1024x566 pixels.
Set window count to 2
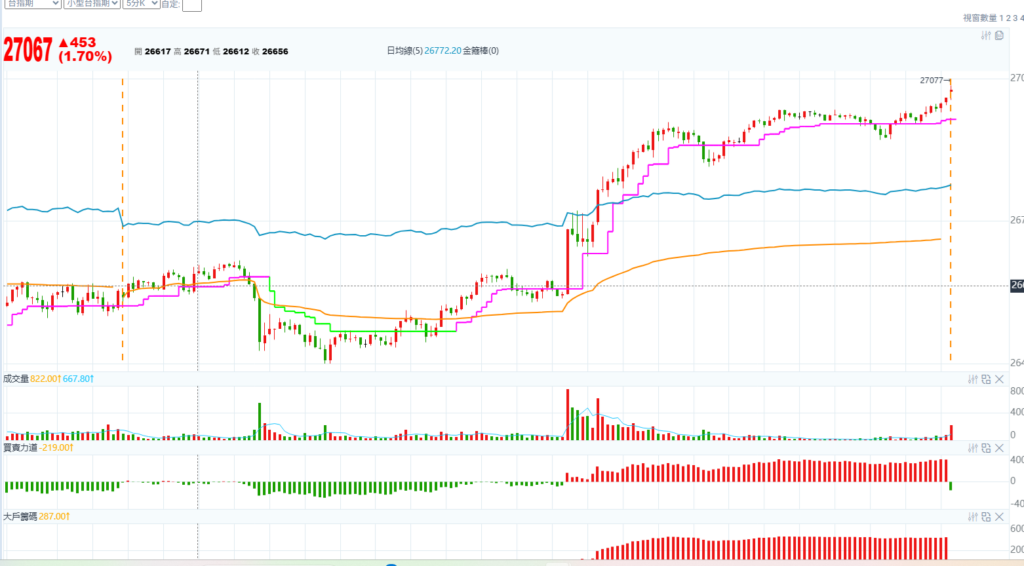pyautogui.click(x=1007, y=18)
